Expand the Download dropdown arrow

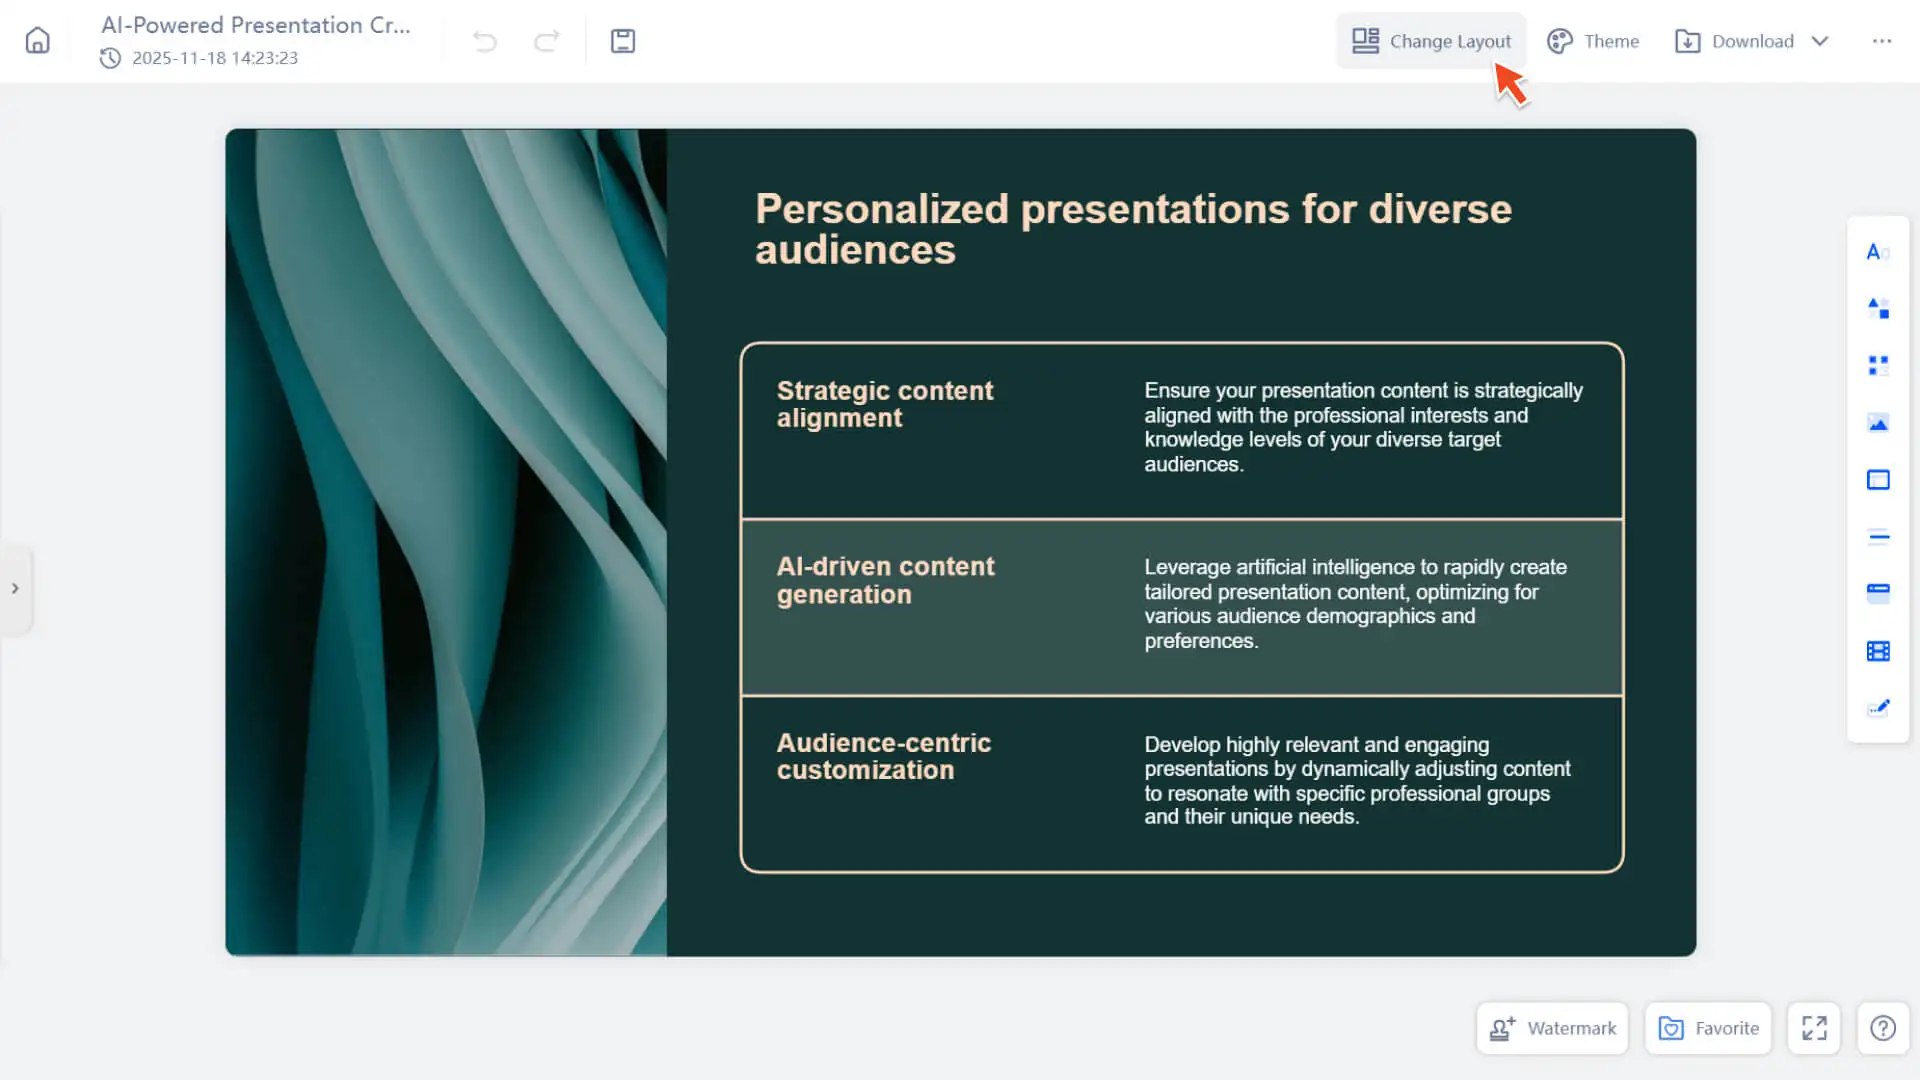(x=1820, y=41)
